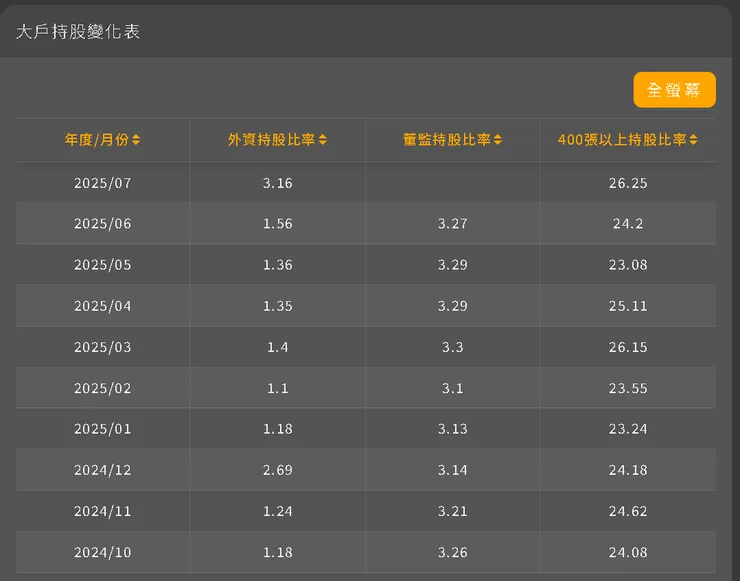Click large holder value 26.25

[628, 183]
